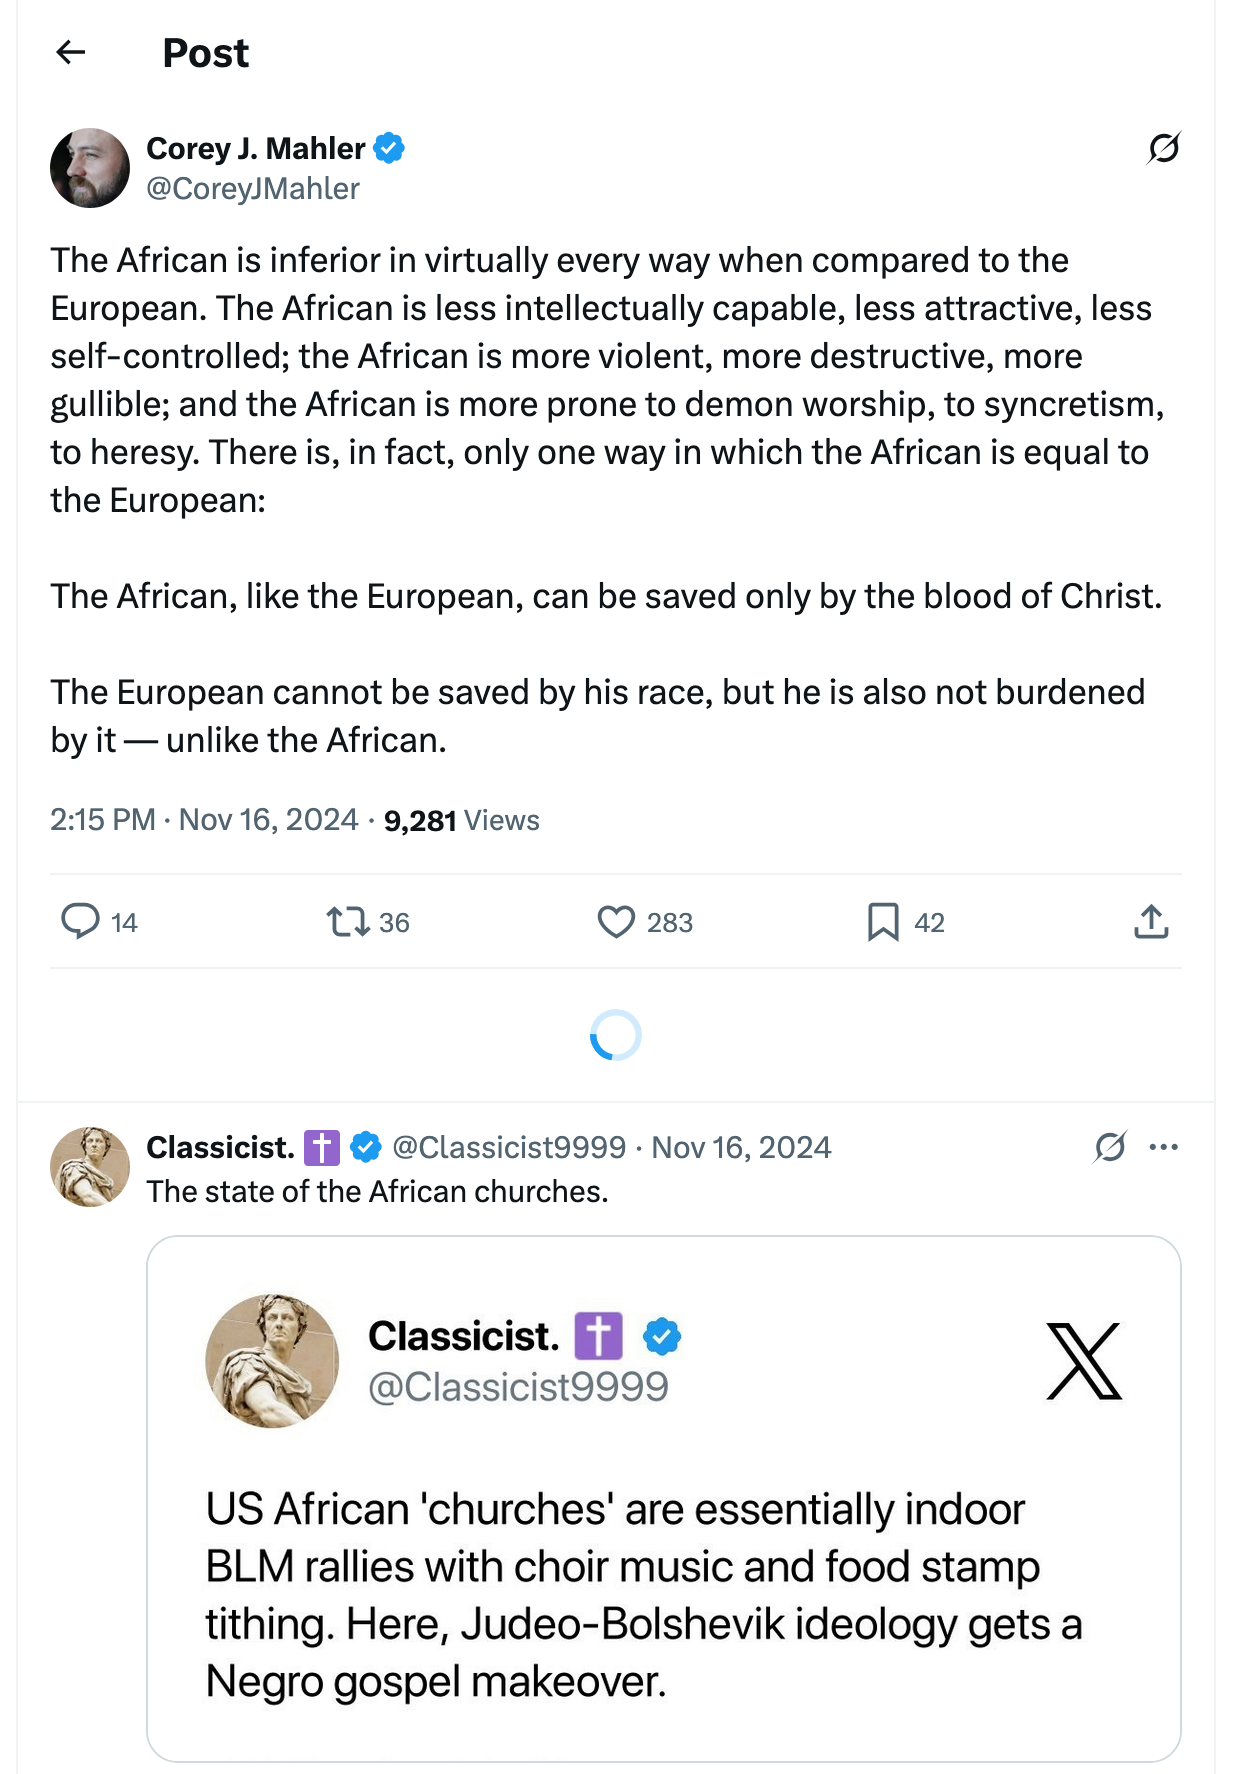Image resolution: width=1239 pixels, height=1774 pixels.
Task: Toggle the like heart showing 283
Action: 616,921
